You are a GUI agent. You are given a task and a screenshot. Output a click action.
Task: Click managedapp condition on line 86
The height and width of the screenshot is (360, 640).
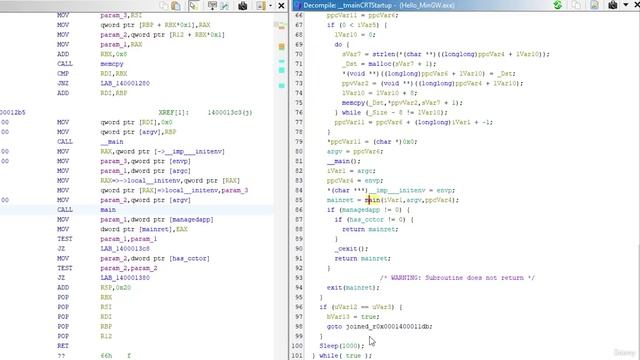[361, 210]
